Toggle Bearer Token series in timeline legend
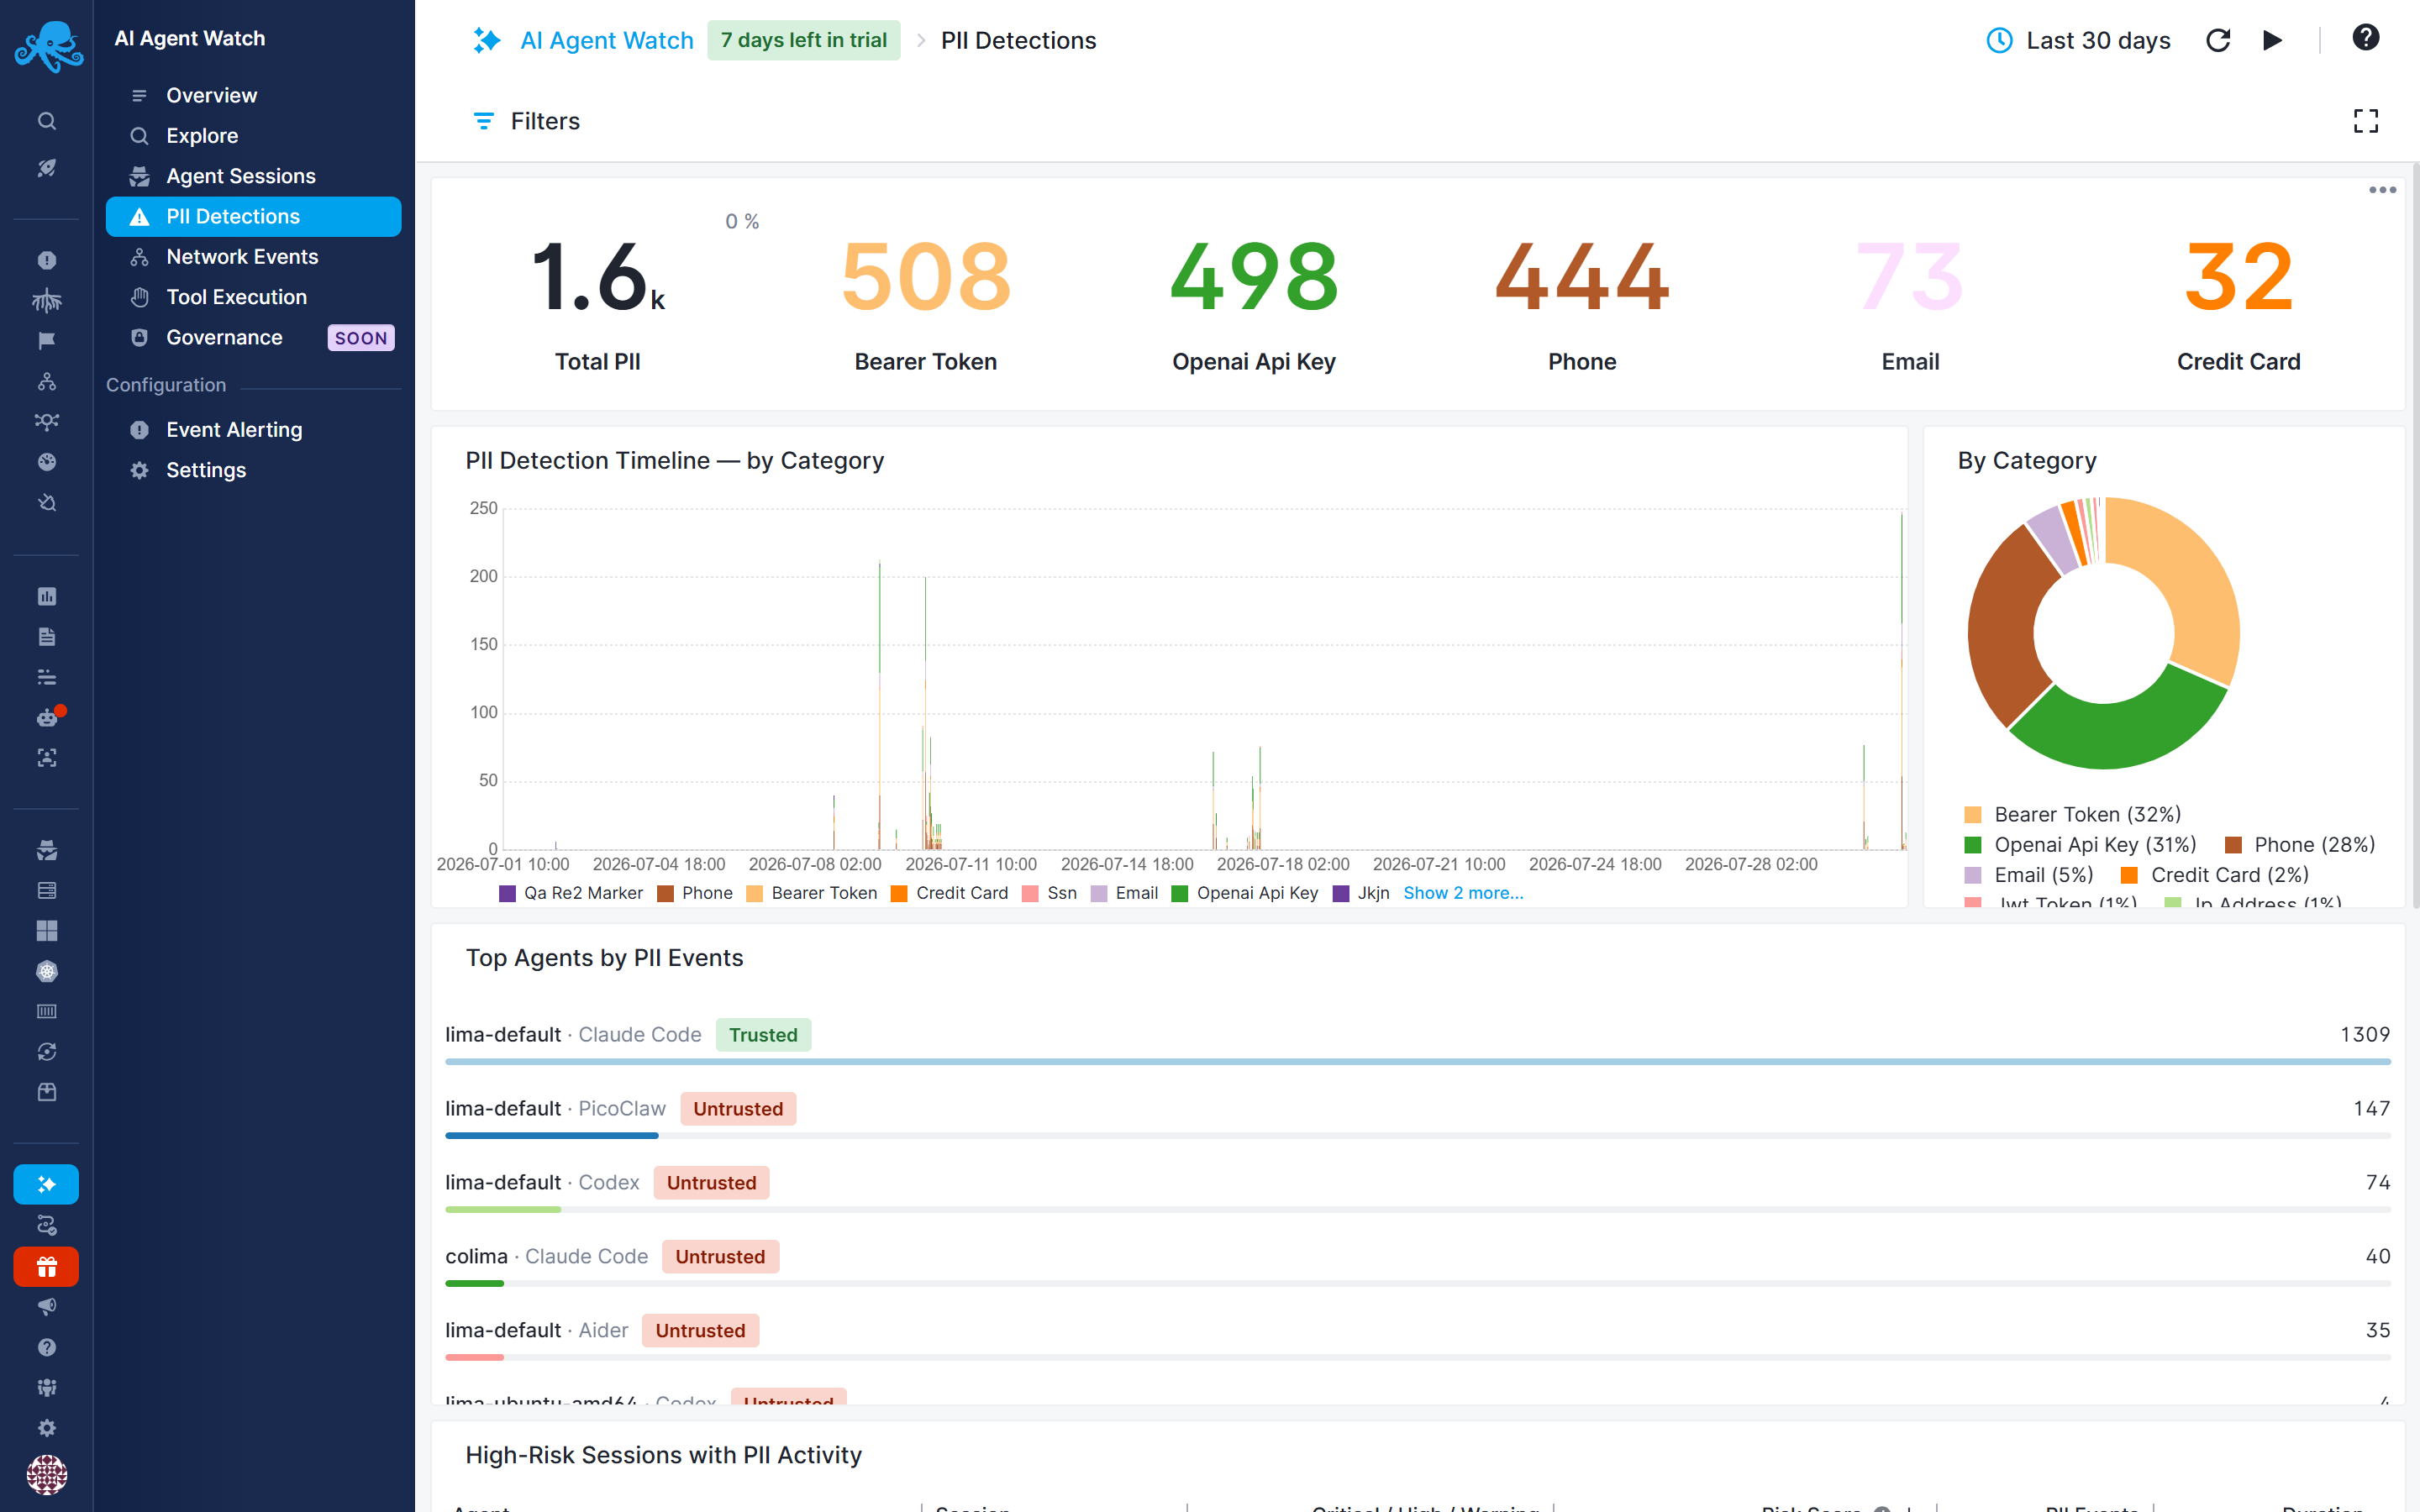Screen dimensions: 2420x1512 click(812, 893)
